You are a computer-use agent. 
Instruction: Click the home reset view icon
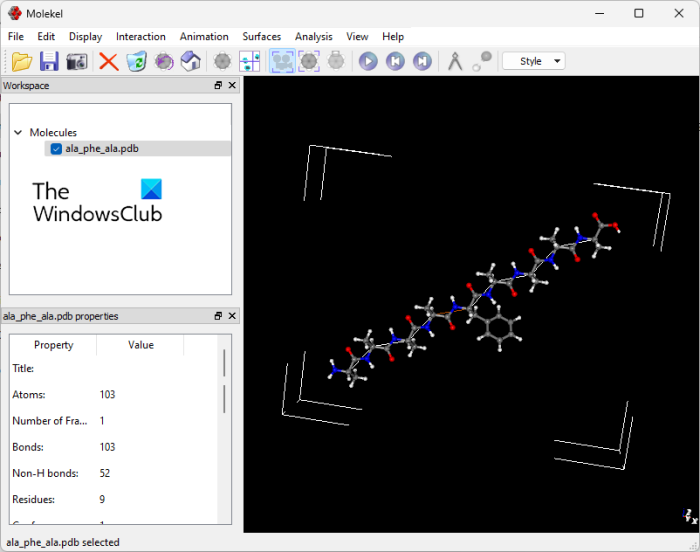pyautogui.click(x=191, y=61)
